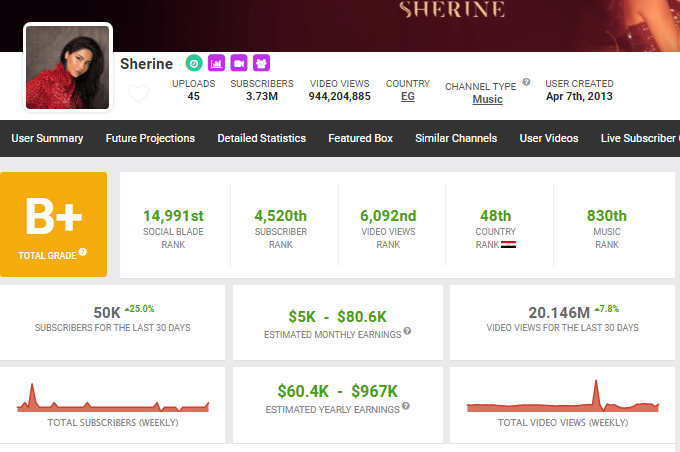Screen dimensions: 680x452
Task: Click the Total Subscribers weekly chart
Action: 113,399
